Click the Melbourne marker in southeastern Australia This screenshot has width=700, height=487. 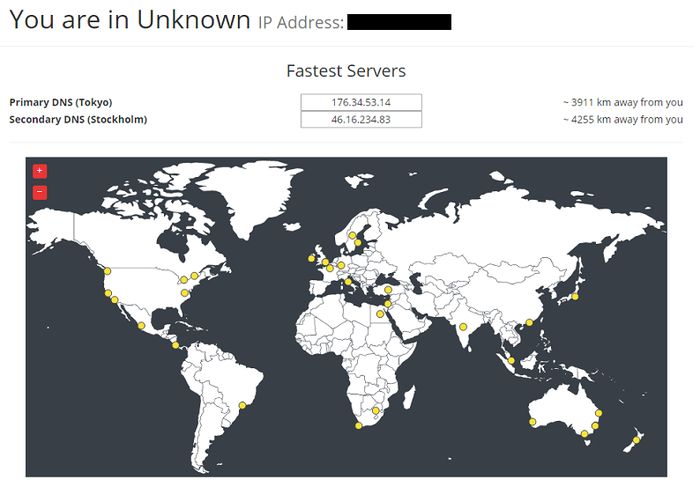tap(584, 434)
